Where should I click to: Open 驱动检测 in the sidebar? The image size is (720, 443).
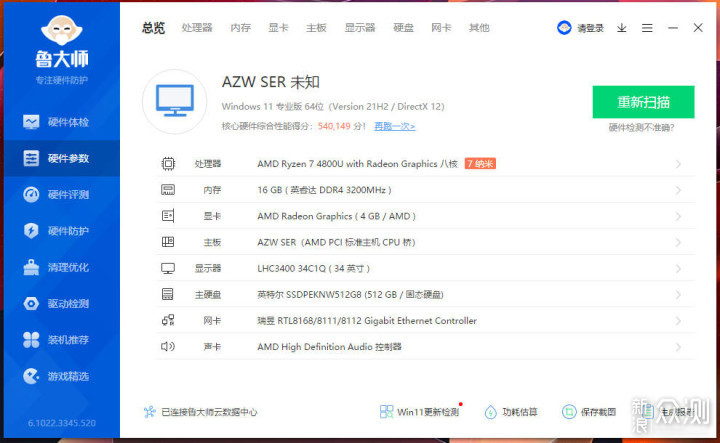[x=62, y=303]
